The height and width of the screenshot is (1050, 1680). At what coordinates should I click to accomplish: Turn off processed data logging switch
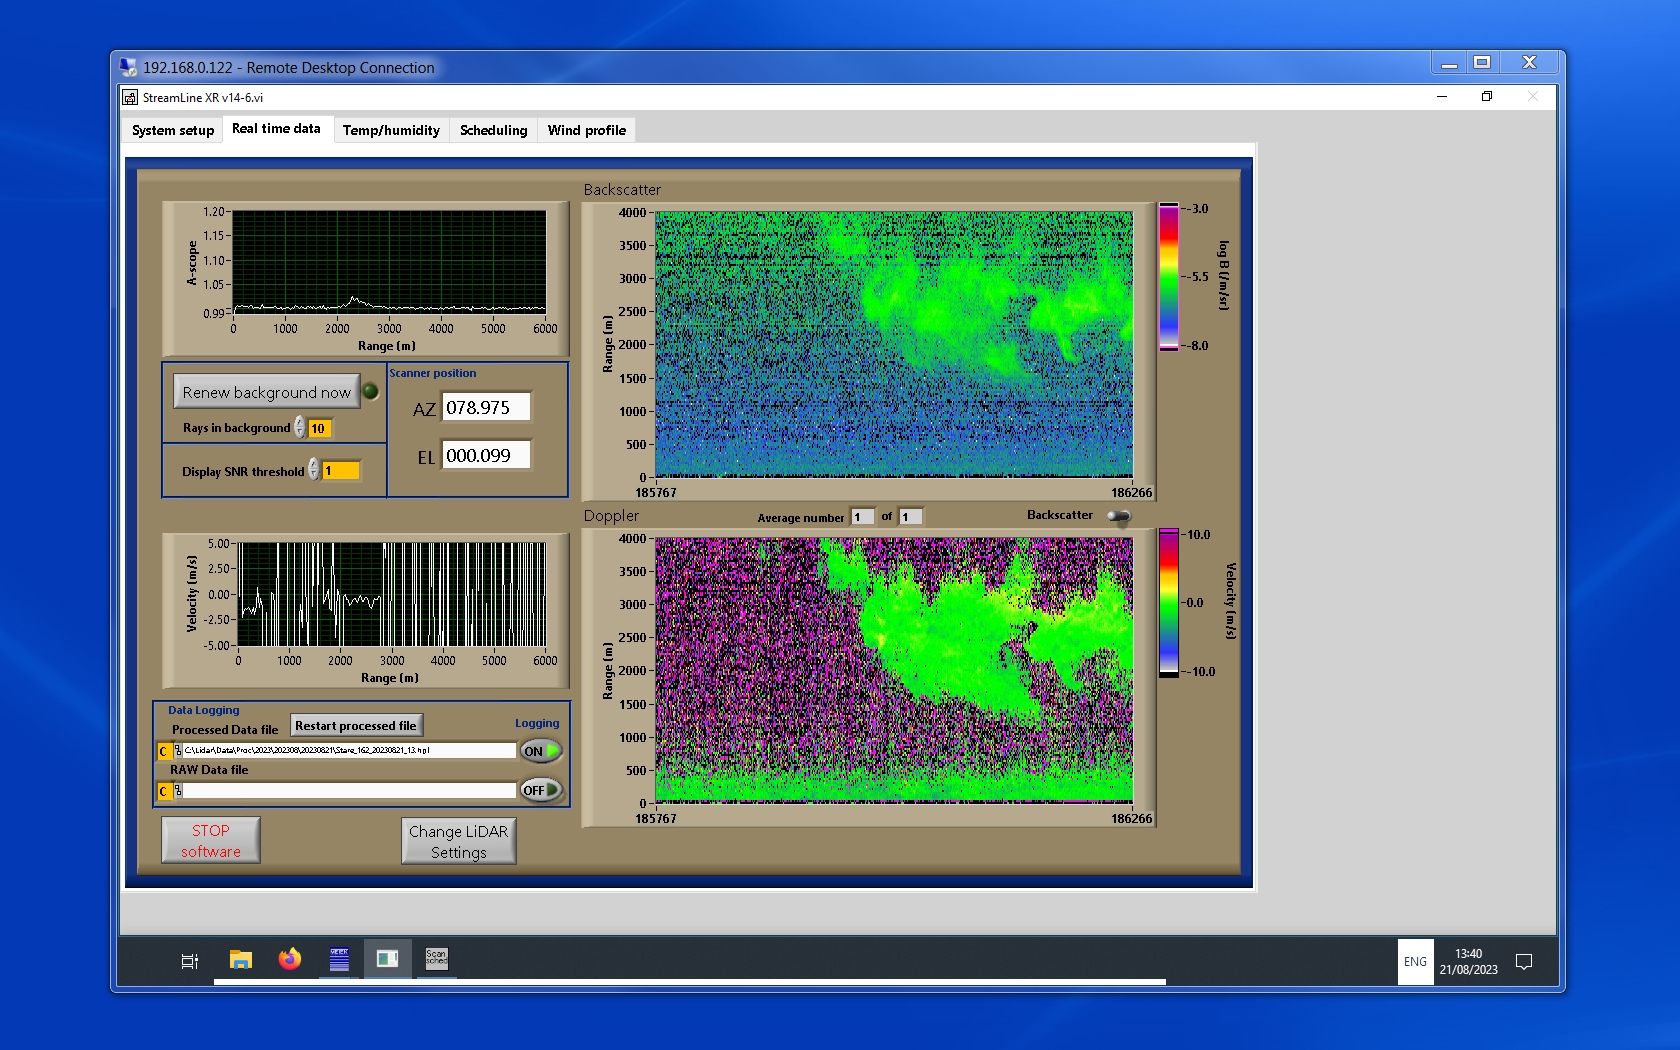[541, 751]
